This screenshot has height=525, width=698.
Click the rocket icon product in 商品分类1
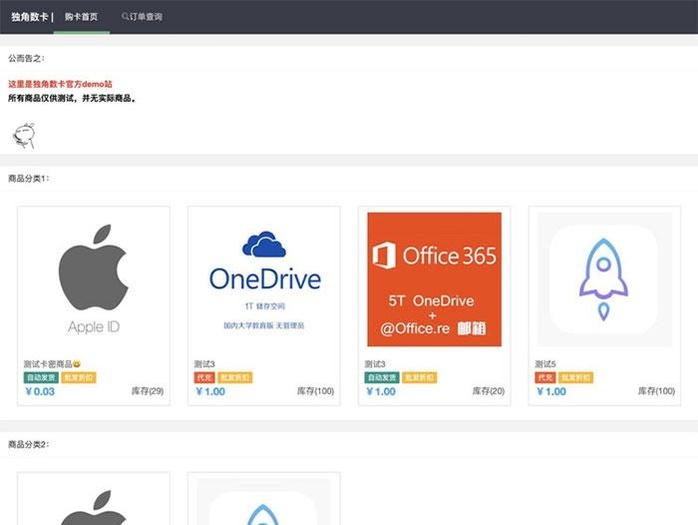(604, 279)
